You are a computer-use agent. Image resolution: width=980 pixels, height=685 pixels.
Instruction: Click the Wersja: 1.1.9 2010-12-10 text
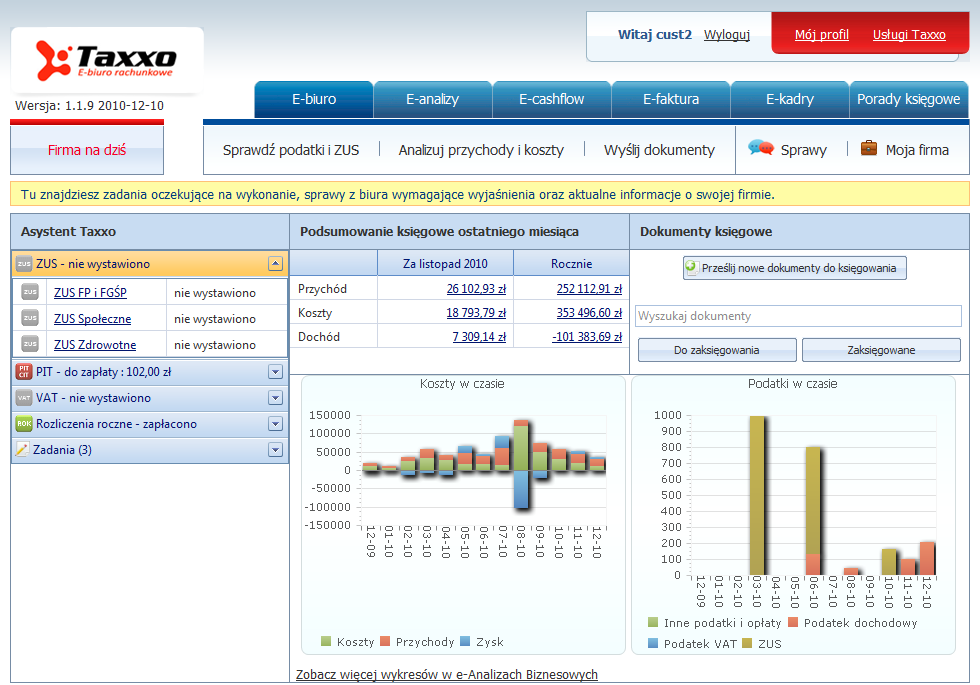(x=89, y=106)
